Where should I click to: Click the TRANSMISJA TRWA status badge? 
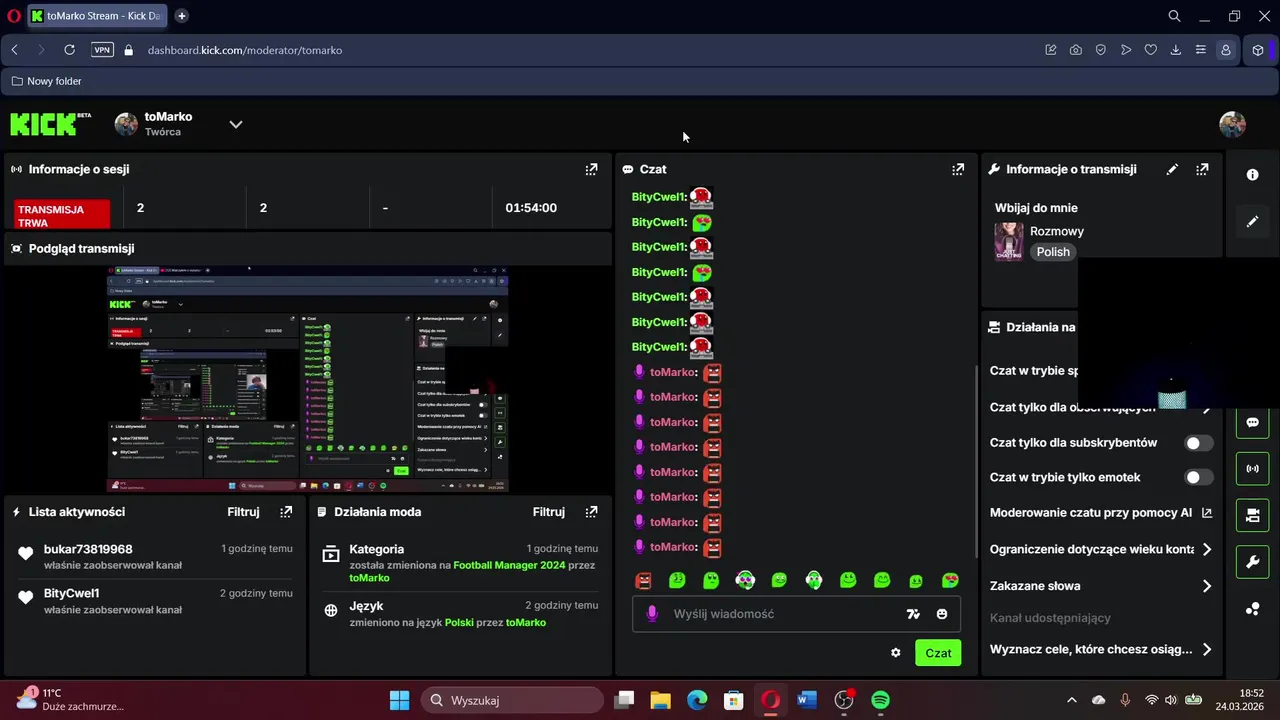click(62, 216)
